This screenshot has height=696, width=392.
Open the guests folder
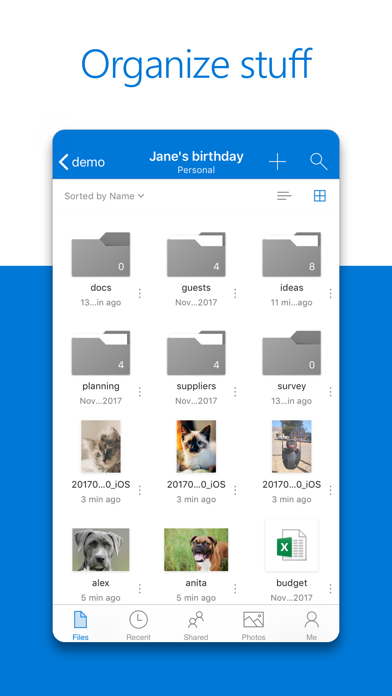coord(196,254)
